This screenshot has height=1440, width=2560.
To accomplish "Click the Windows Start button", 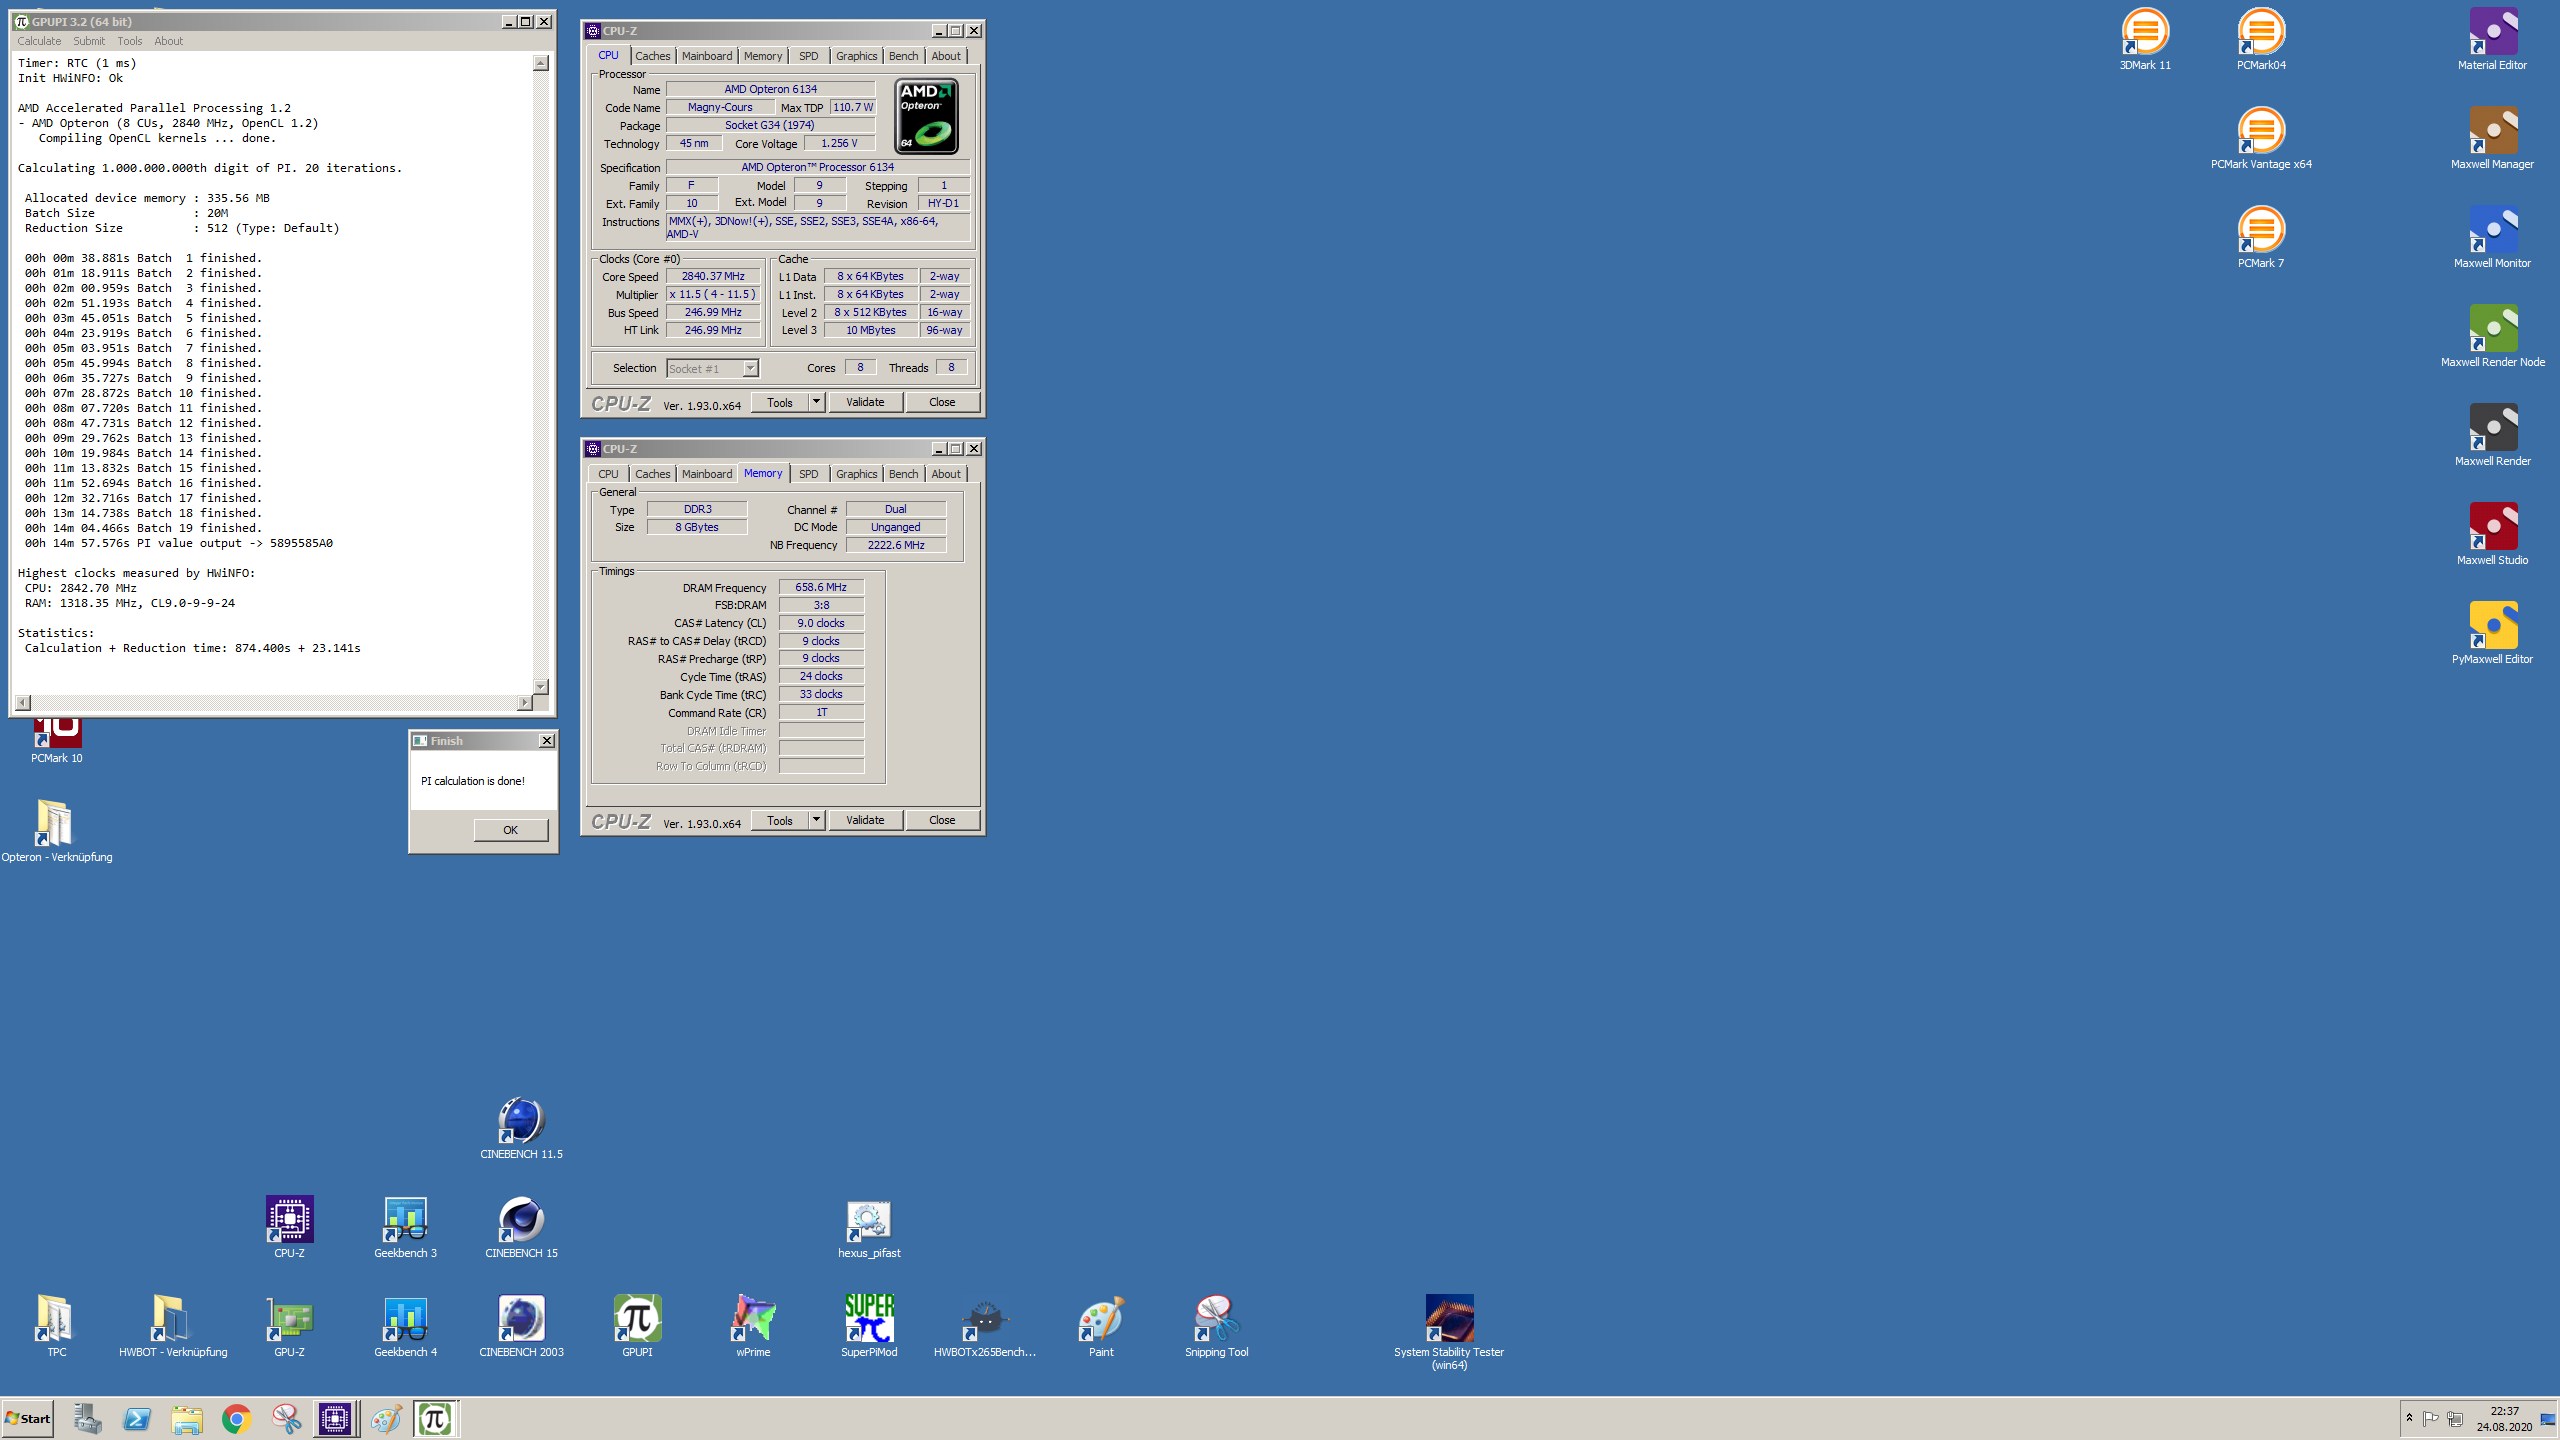I will (x=28, y=1418).
